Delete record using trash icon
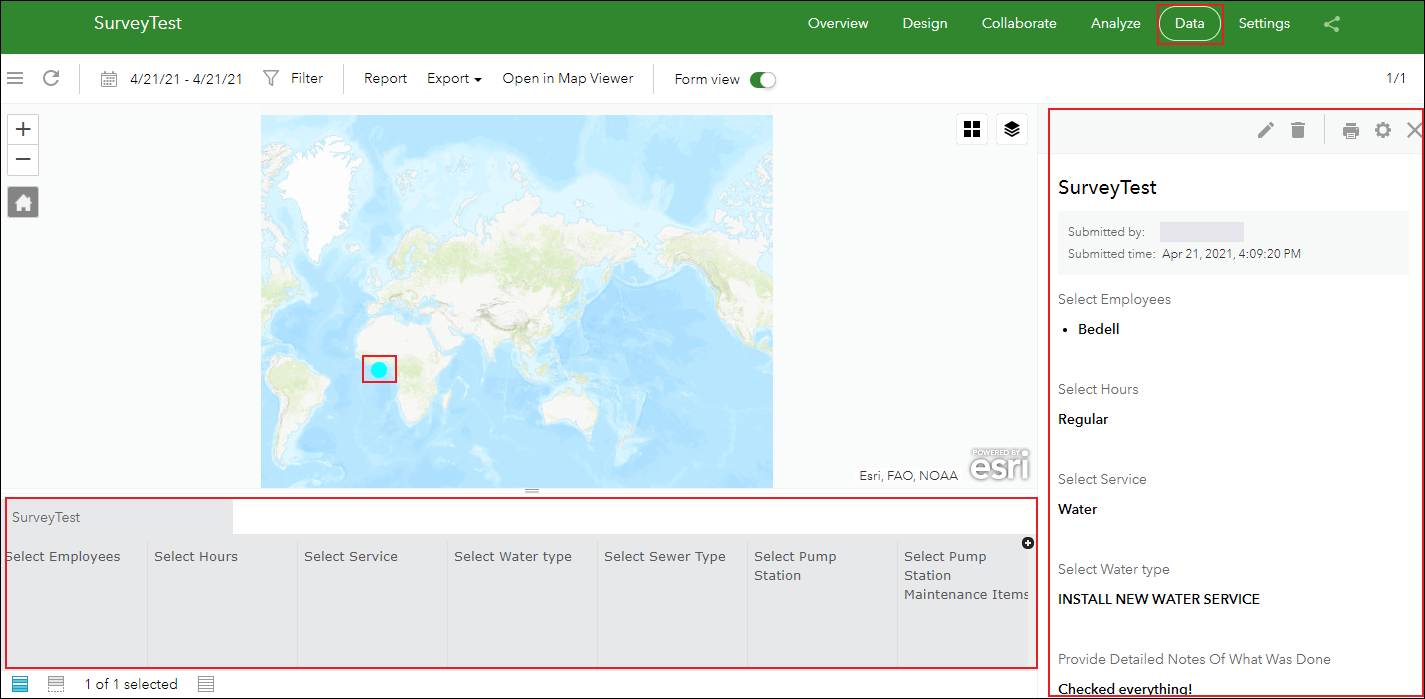The image size is (1425, 699). [1298, 130]
